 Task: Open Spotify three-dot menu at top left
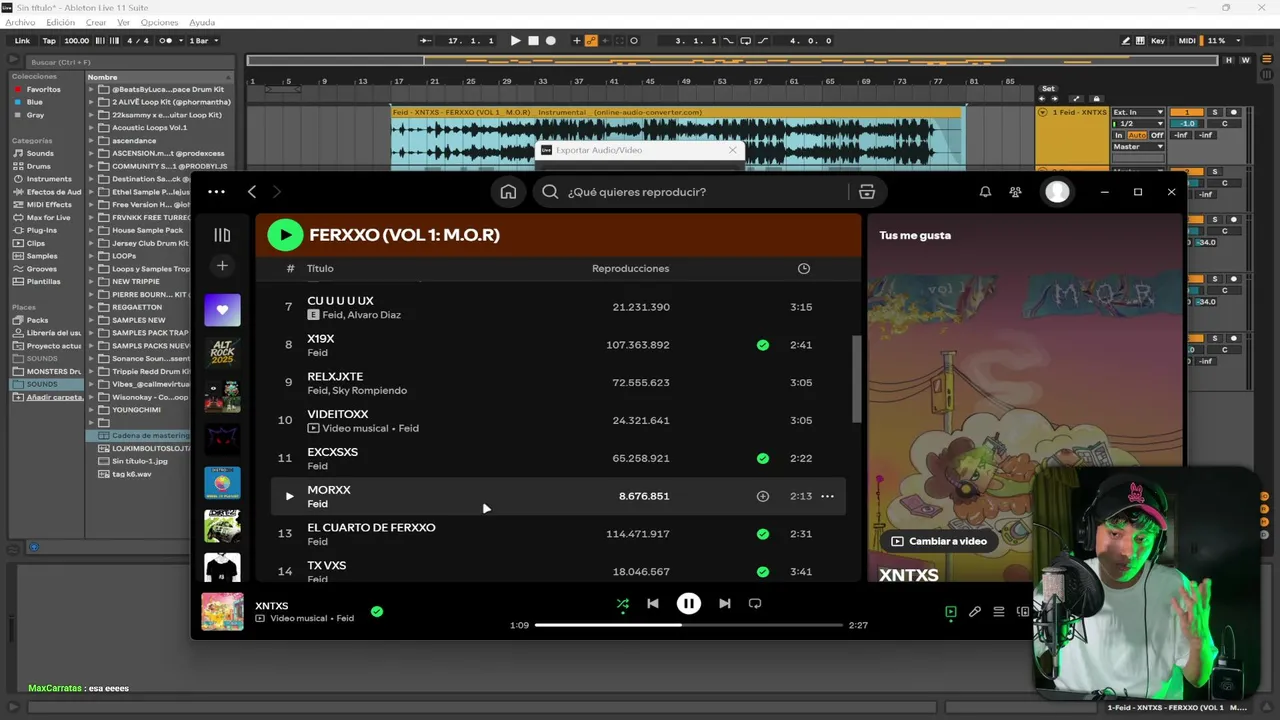pos(216,192)
